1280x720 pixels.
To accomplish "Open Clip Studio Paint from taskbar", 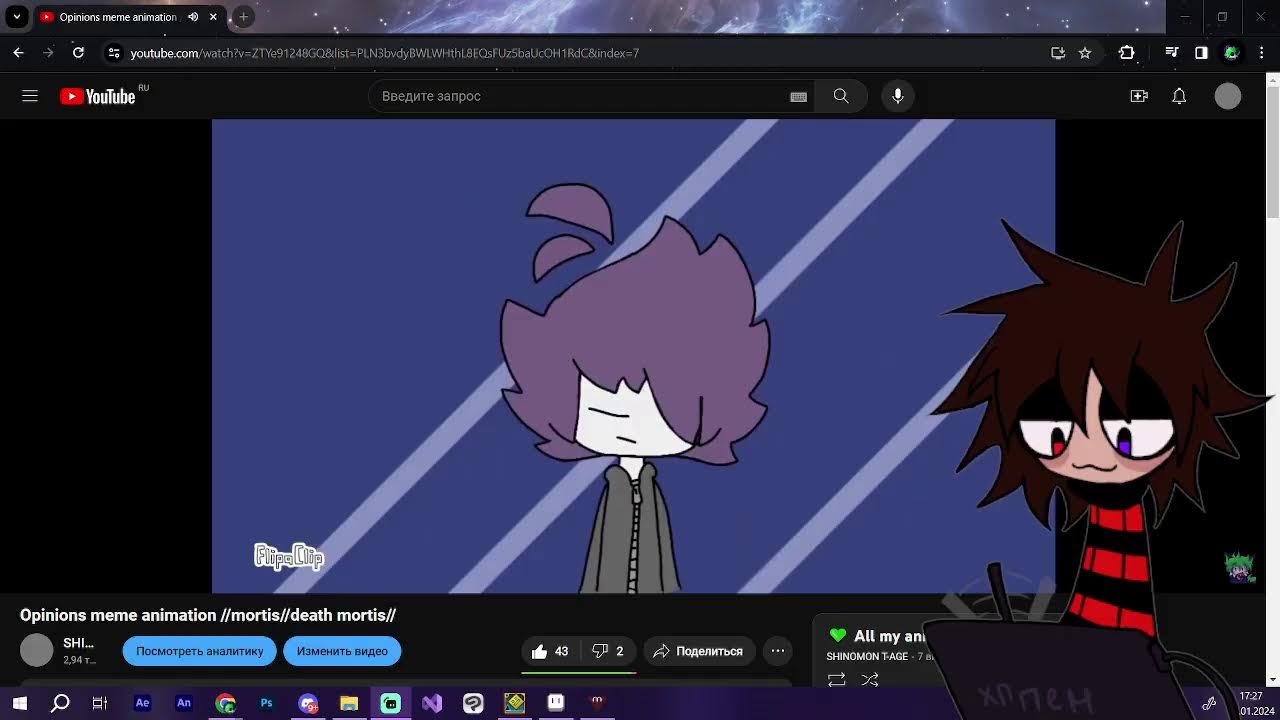I will click(x=473, y=703).
